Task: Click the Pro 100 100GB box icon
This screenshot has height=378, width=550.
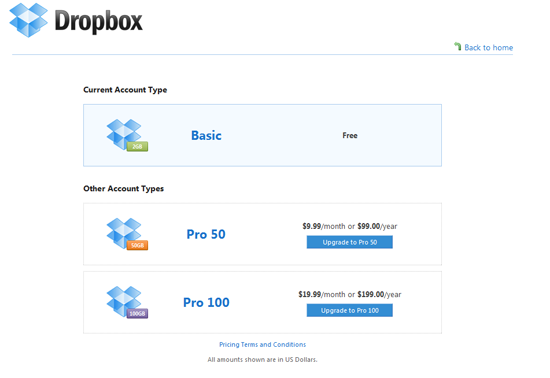Action: tap(127, 302)
